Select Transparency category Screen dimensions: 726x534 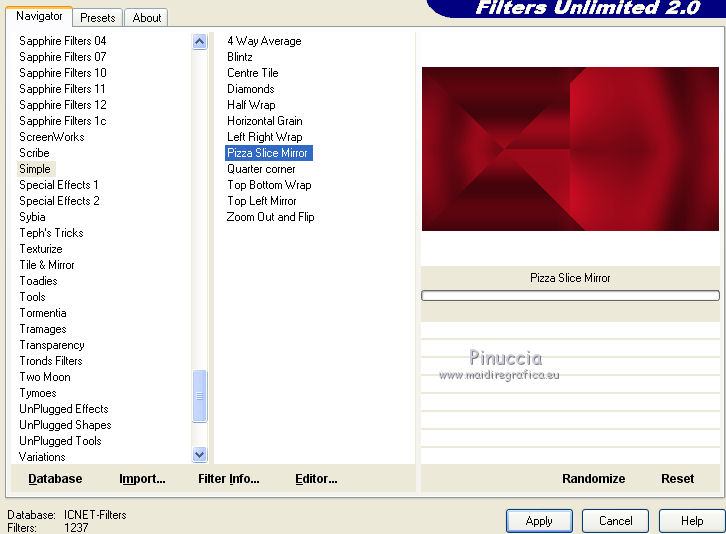52,345
